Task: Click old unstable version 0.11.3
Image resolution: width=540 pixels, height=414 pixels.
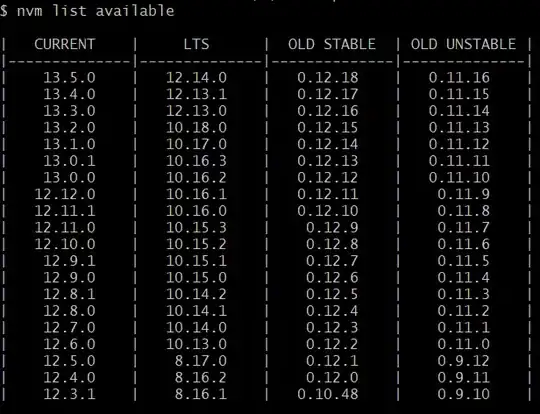Action: coord(464,294)
